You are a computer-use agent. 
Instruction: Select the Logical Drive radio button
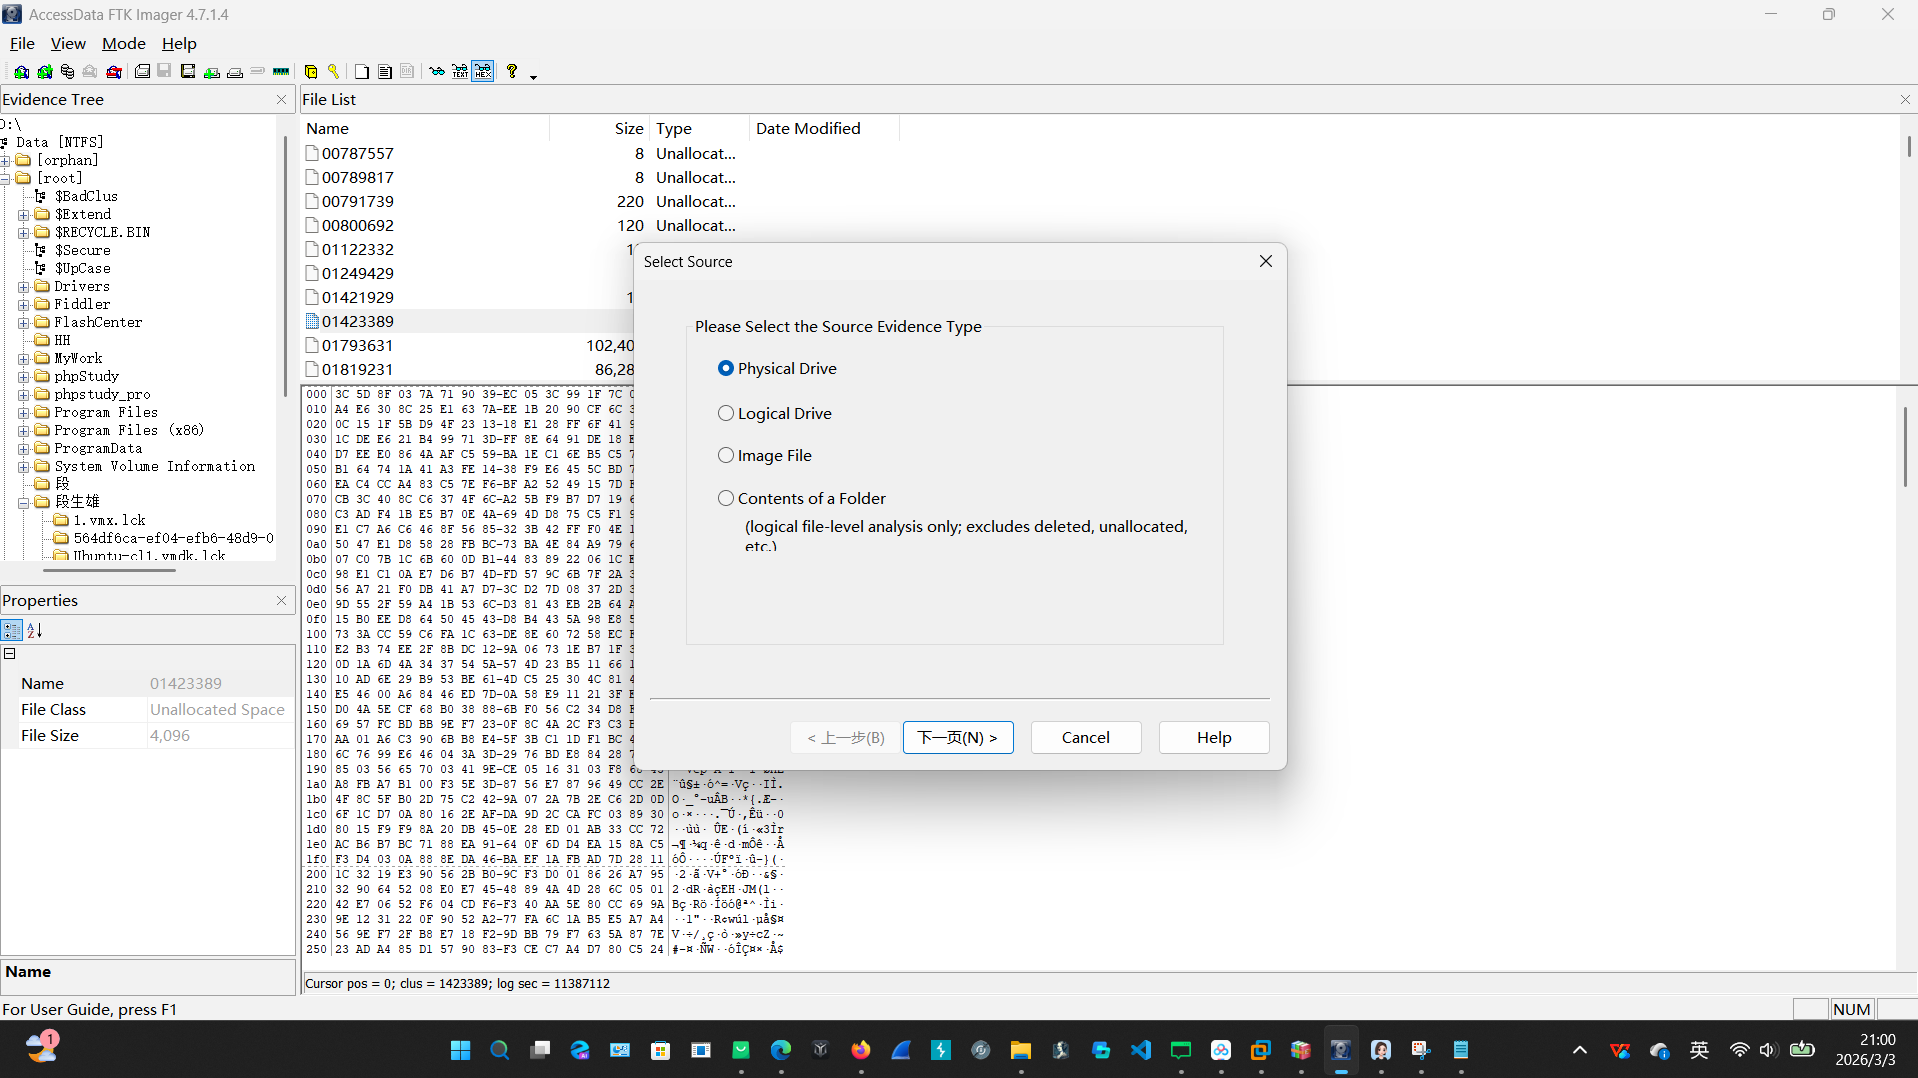click(x=726, y=414)
